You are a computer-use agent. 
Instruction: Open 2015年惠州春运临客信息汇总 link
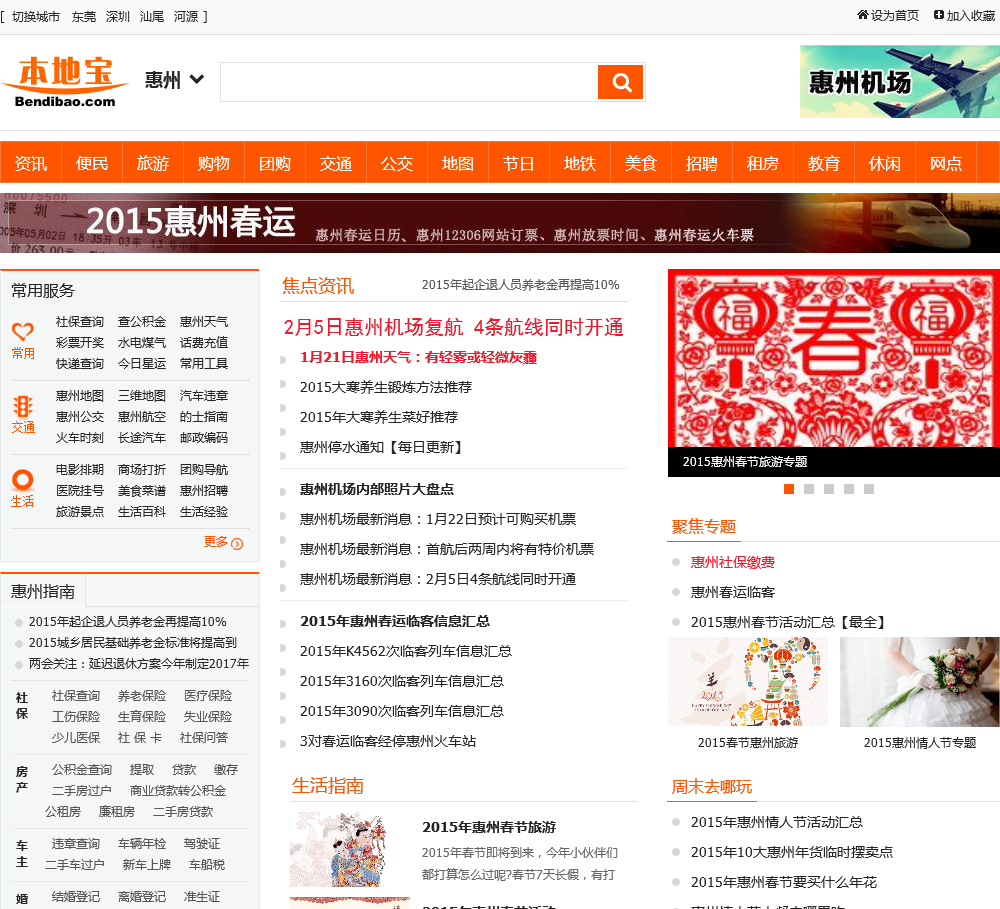[x=395, y=621]
